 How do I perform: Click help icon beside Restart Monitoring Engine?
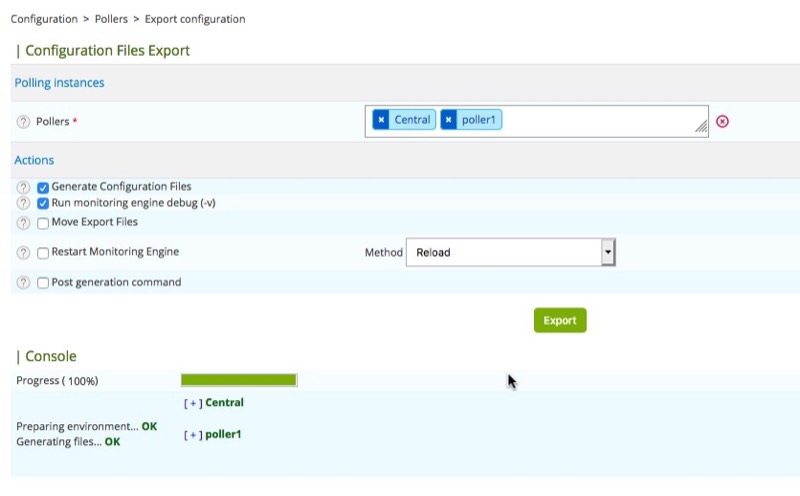[x=23, y=253]
